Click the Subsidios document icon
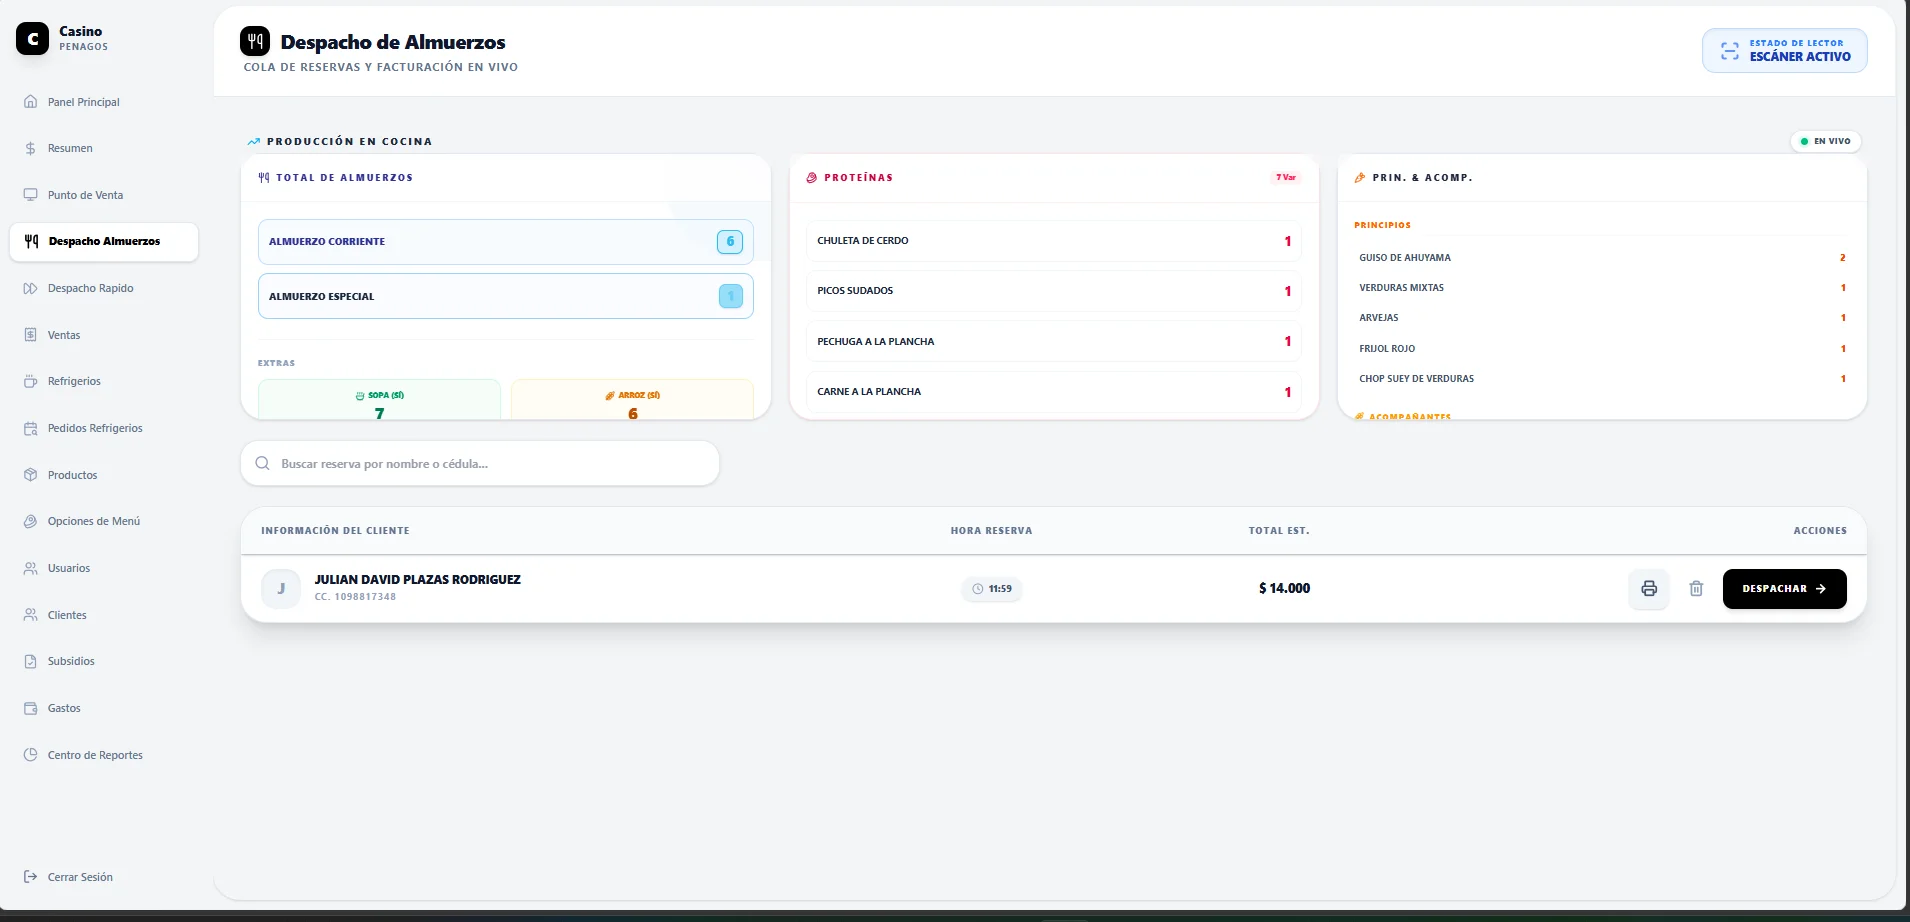1910x922 pixels. click(31, 661)
